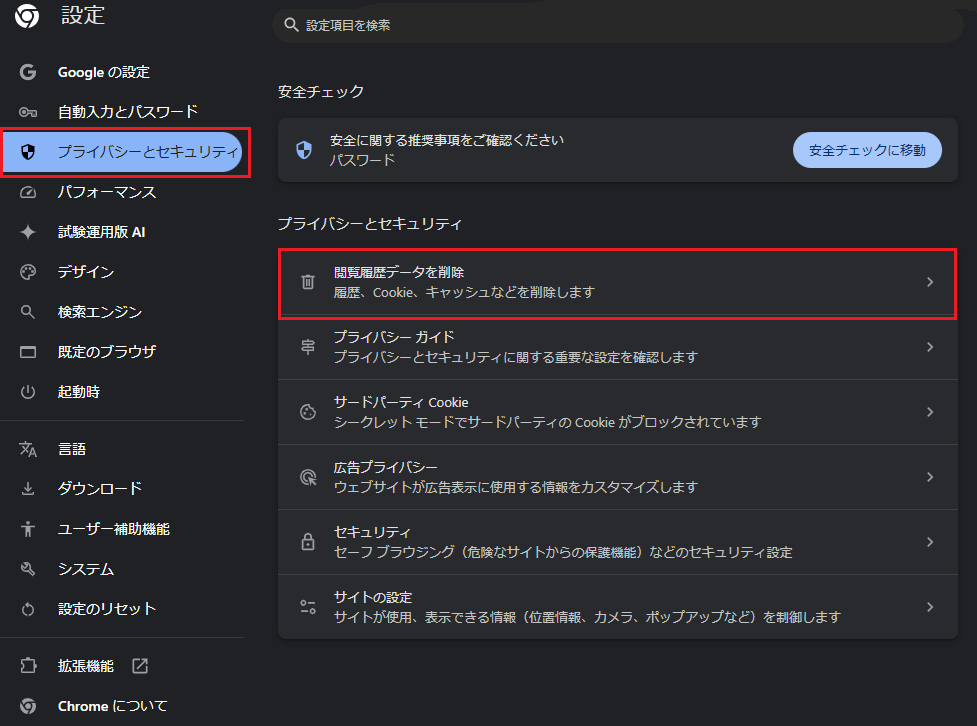Viewport: 977px width, 726px height.
Task: Click the 閲覧履歴データを削除 row title
Action: (399, 272)
